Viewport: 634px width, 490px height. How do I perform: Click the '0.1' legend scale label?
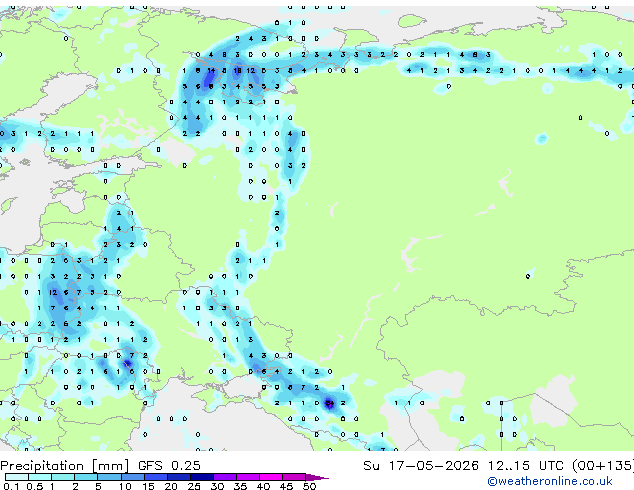point(11,486)
